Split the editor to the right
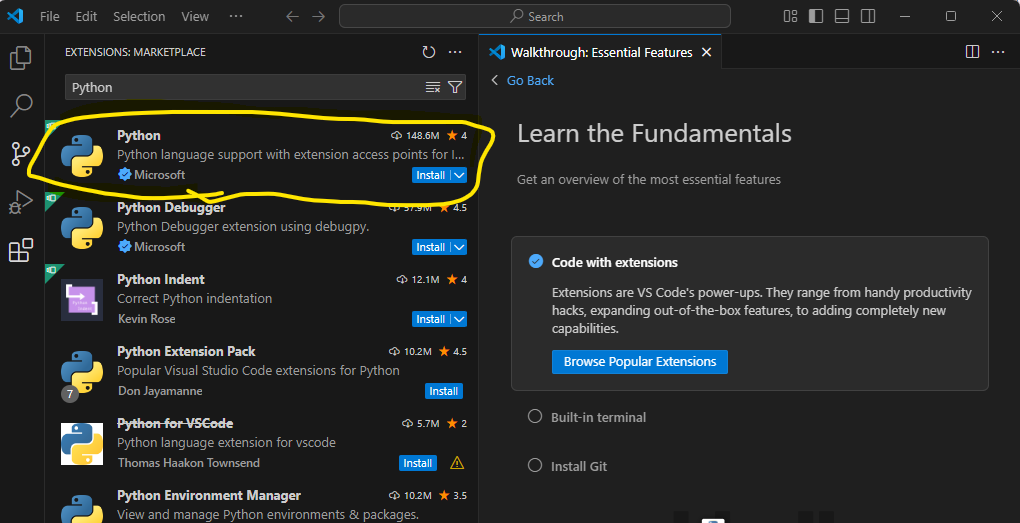Viewport: 1020px width, 523px height. 973,52
